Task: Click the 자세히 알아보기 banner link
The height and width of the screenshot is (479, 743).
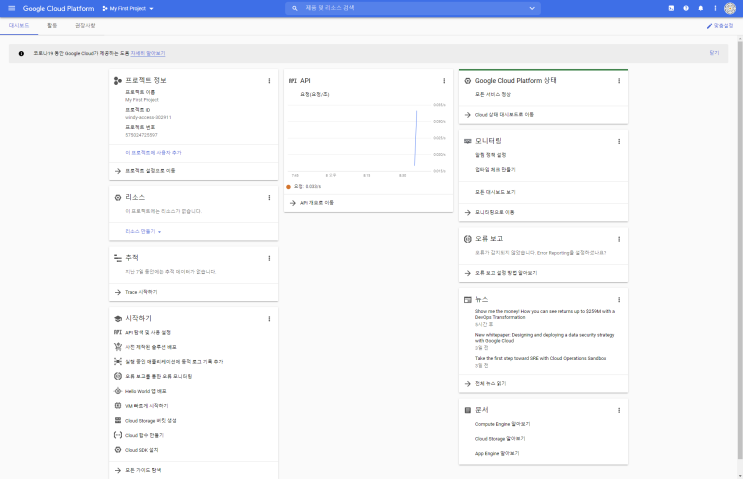Action: pyautogui.click(x=148, y=54)
